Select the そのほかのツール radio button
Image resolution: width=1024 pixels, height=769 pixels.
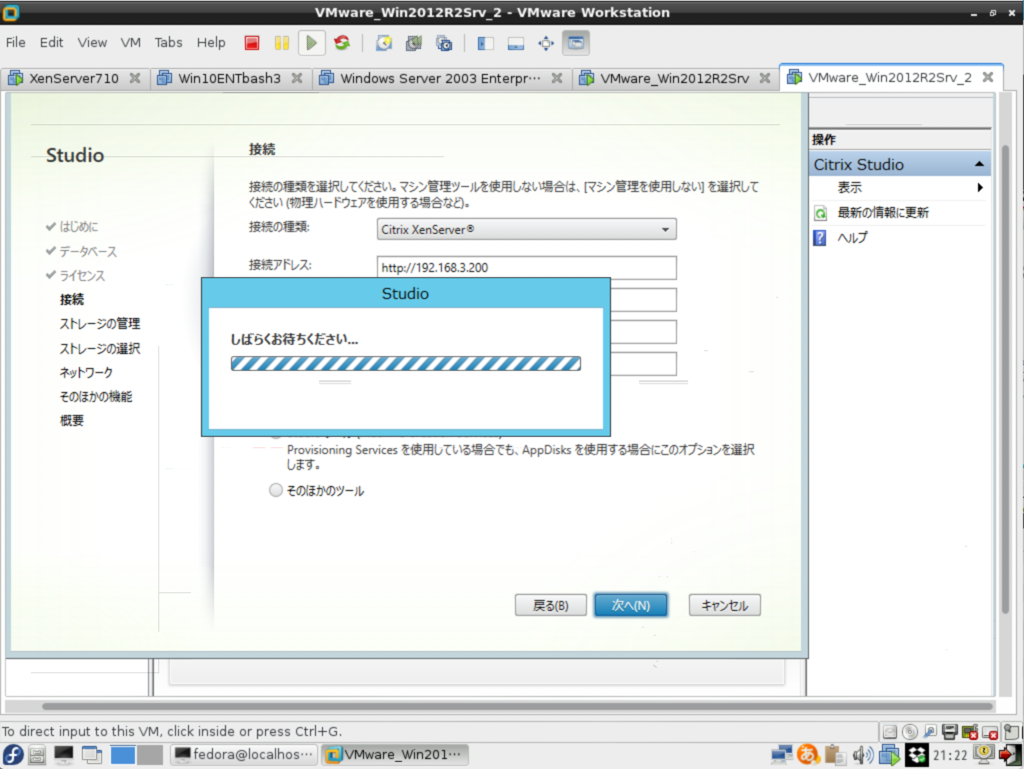tap(276, 490)
